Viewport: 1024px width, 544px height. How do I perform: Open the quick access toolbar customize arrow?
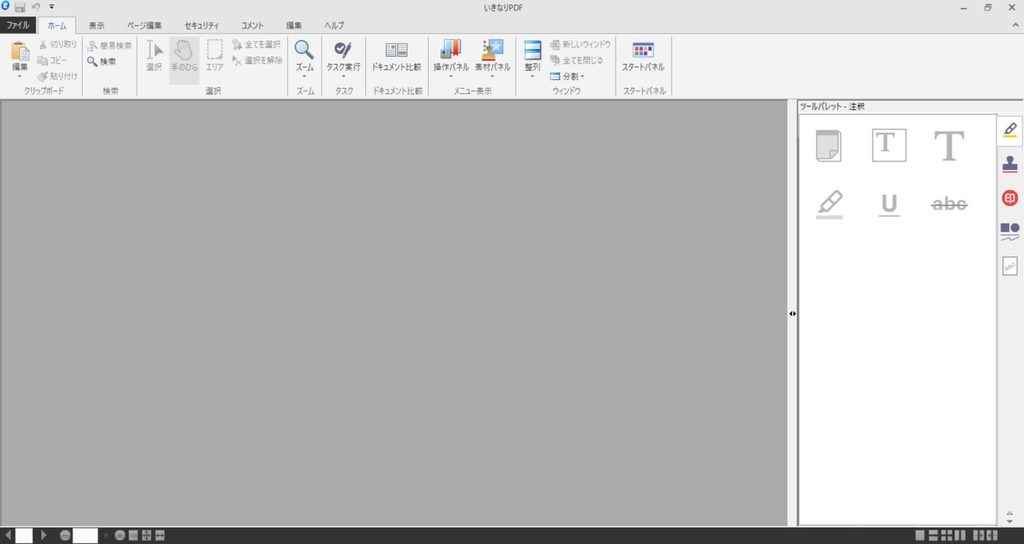pos(52,7)
